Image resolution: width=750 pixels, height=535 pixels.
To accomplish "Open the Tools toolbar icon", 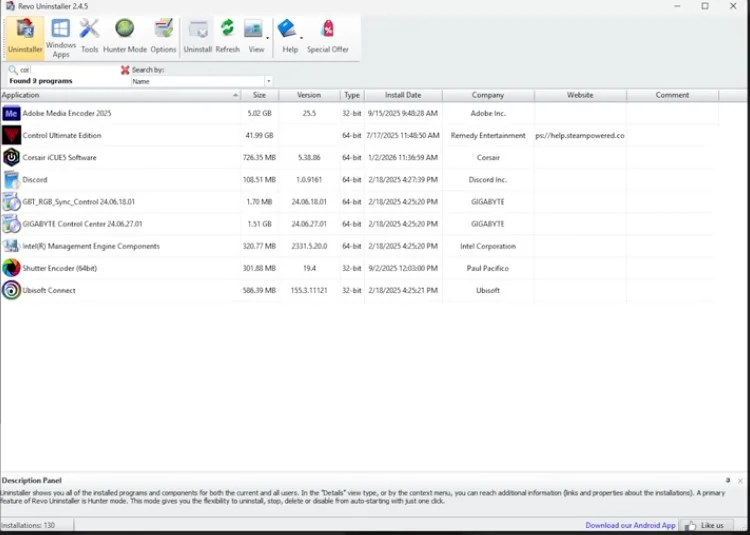I will pyautogui.click(x=90, y=36).
